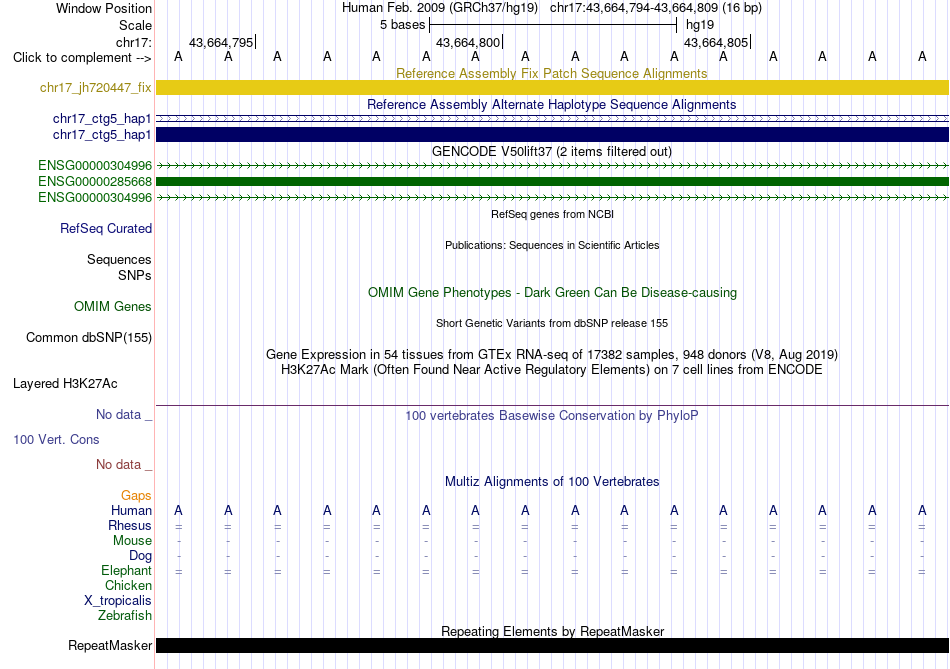Click the dark green ENSG00000285668 exon bar
The width and height of the screenshot is (950, 669).
(552, 181)
